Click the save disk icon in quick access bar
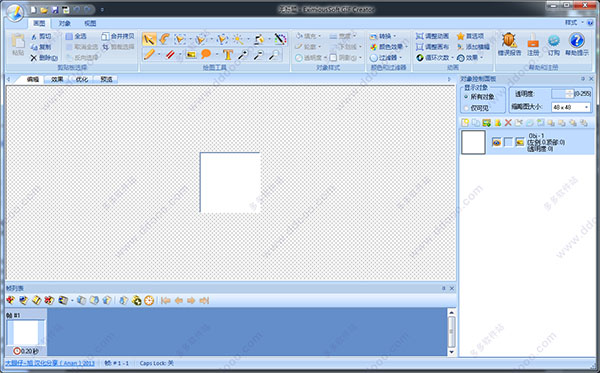The height and width of the screenshot is (373, 600). tap(55, 10)
